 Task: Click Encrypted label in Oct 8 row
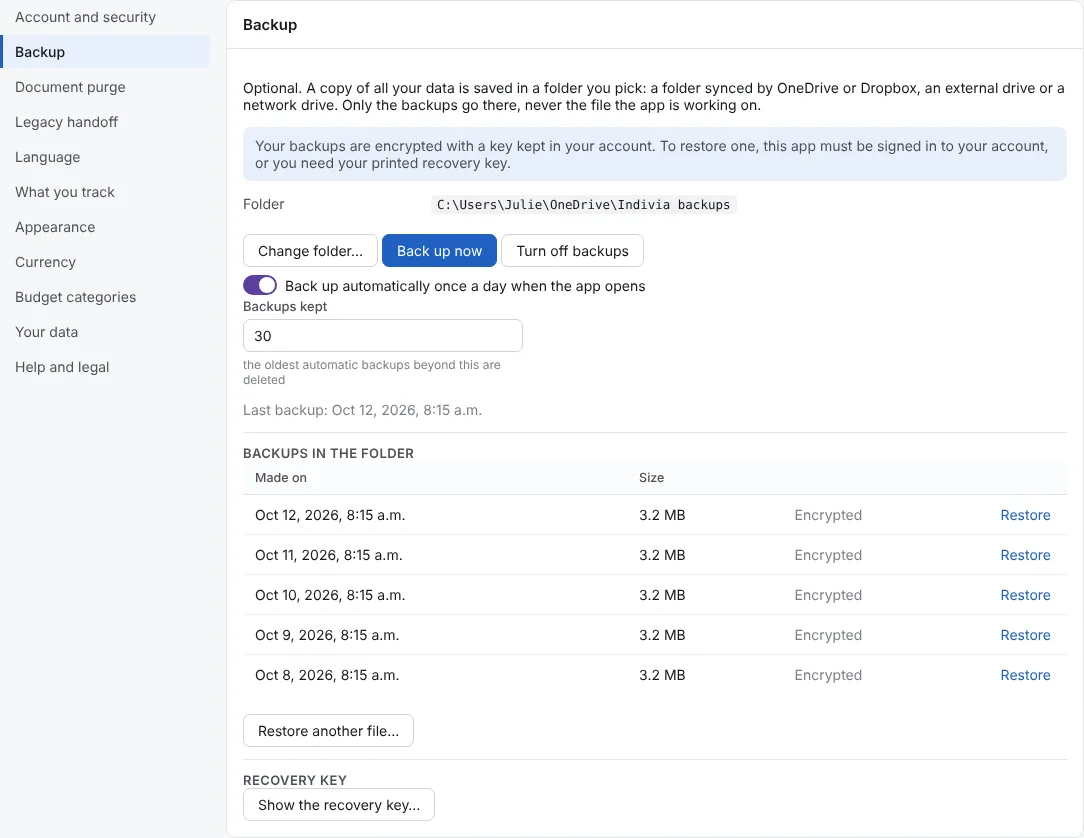tap(828, 676)
